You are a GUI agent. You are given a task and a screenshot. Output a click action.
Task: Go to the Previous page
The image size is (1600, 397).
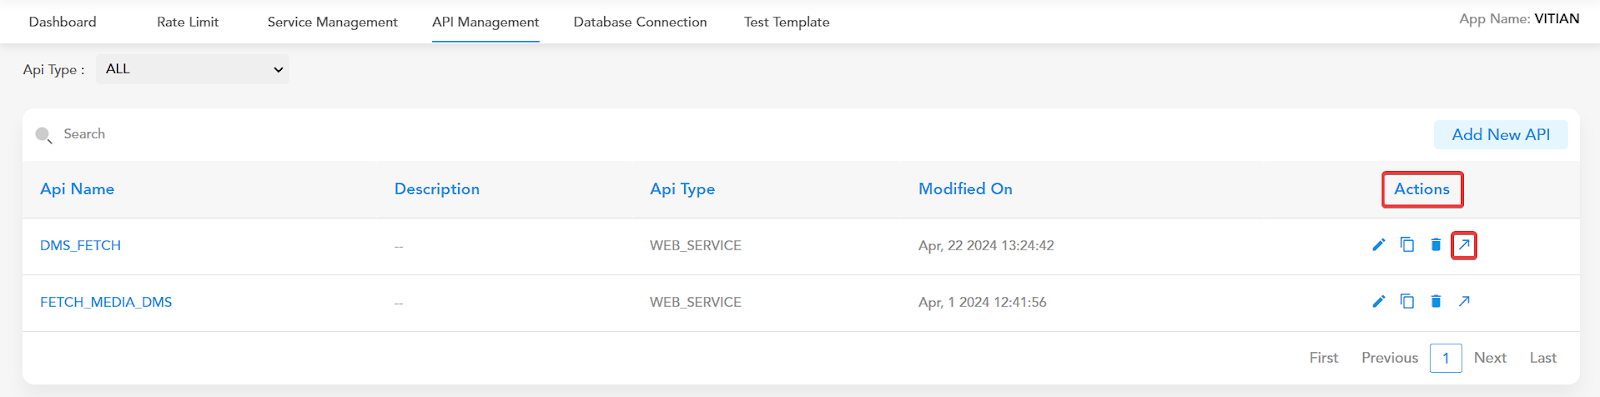coord(1390,358)
